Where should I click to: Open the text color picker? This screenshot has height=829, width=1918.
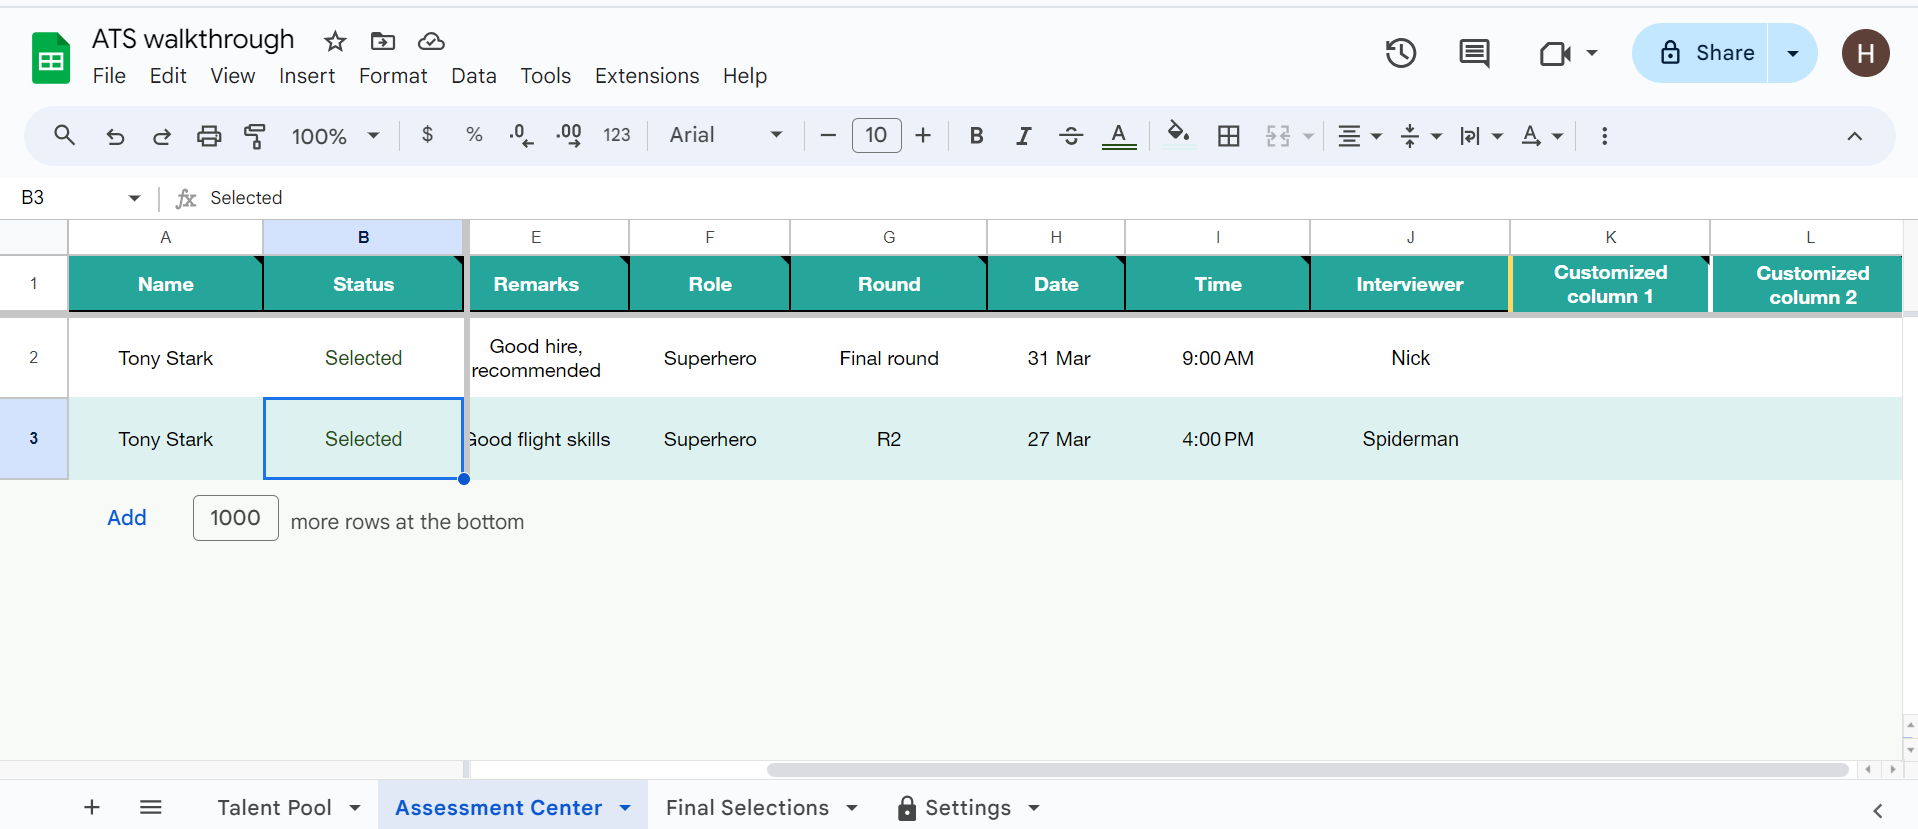1119,136
